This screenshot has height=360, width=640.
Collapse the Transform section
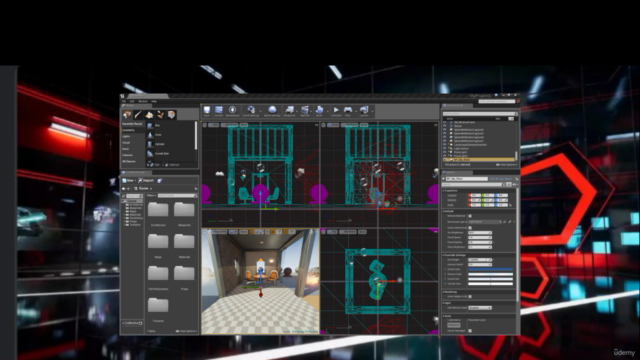[443, 191]
